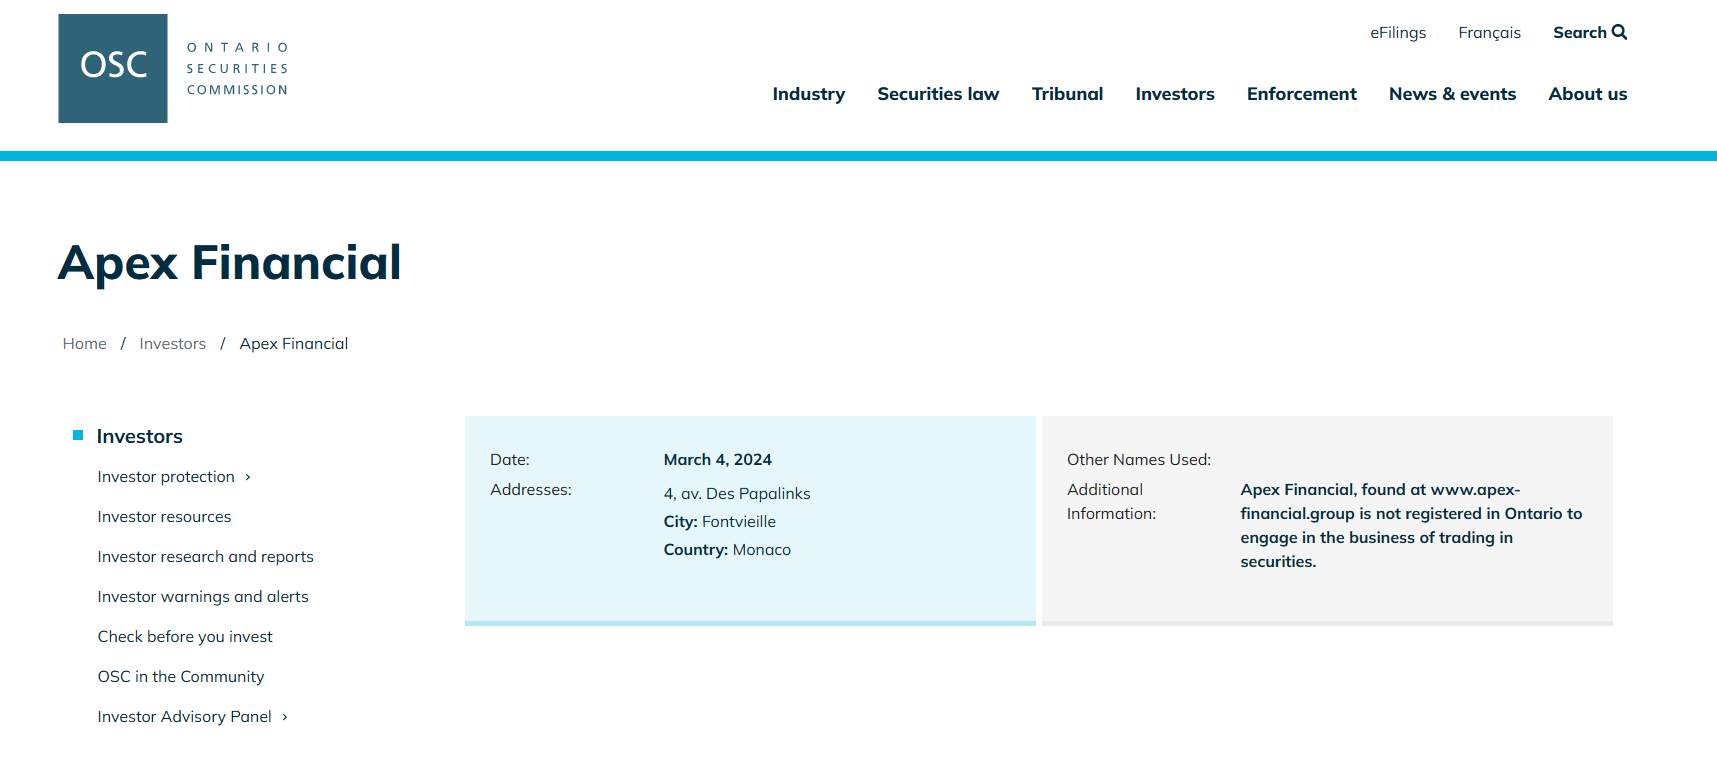Open Check before you invest
Screen dimensions: 1717x770
[185, 637]
